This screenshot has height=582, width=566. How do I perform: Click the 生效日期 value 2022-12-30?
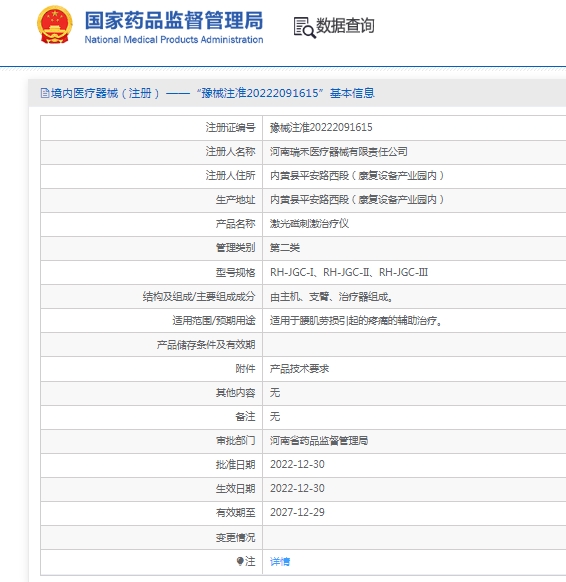click(297, 488)
